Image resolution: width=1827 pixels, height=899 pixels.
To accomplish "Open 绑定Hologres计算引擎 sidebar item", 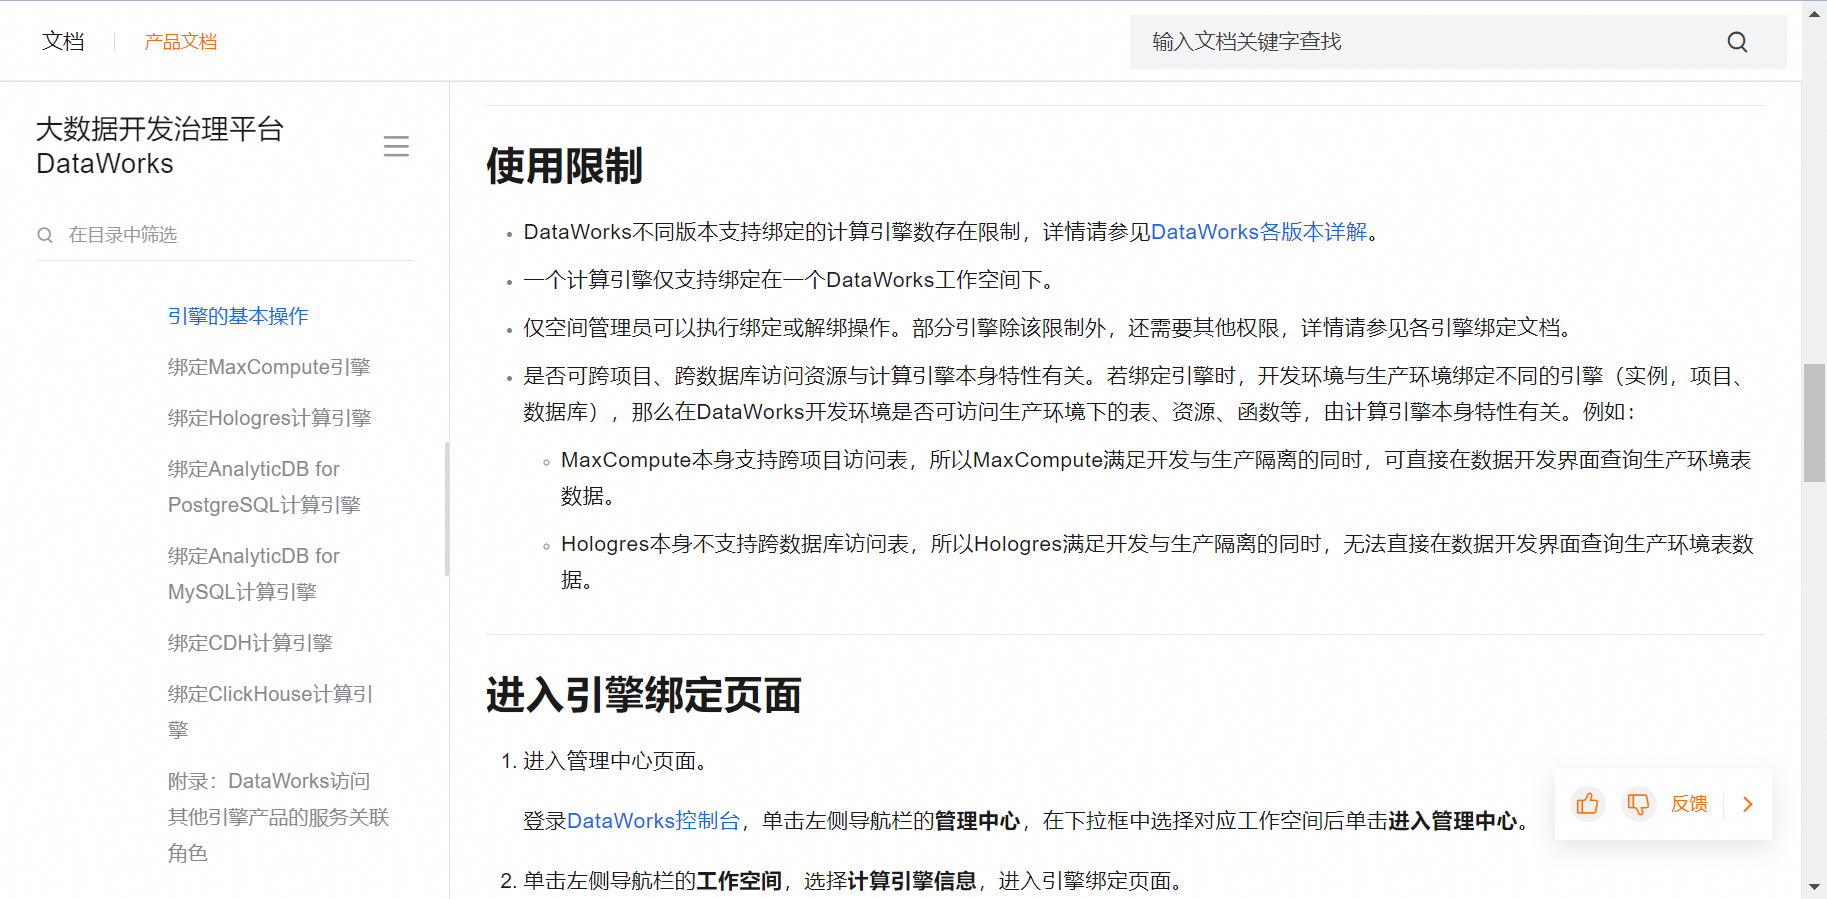I will coord(270,418).
